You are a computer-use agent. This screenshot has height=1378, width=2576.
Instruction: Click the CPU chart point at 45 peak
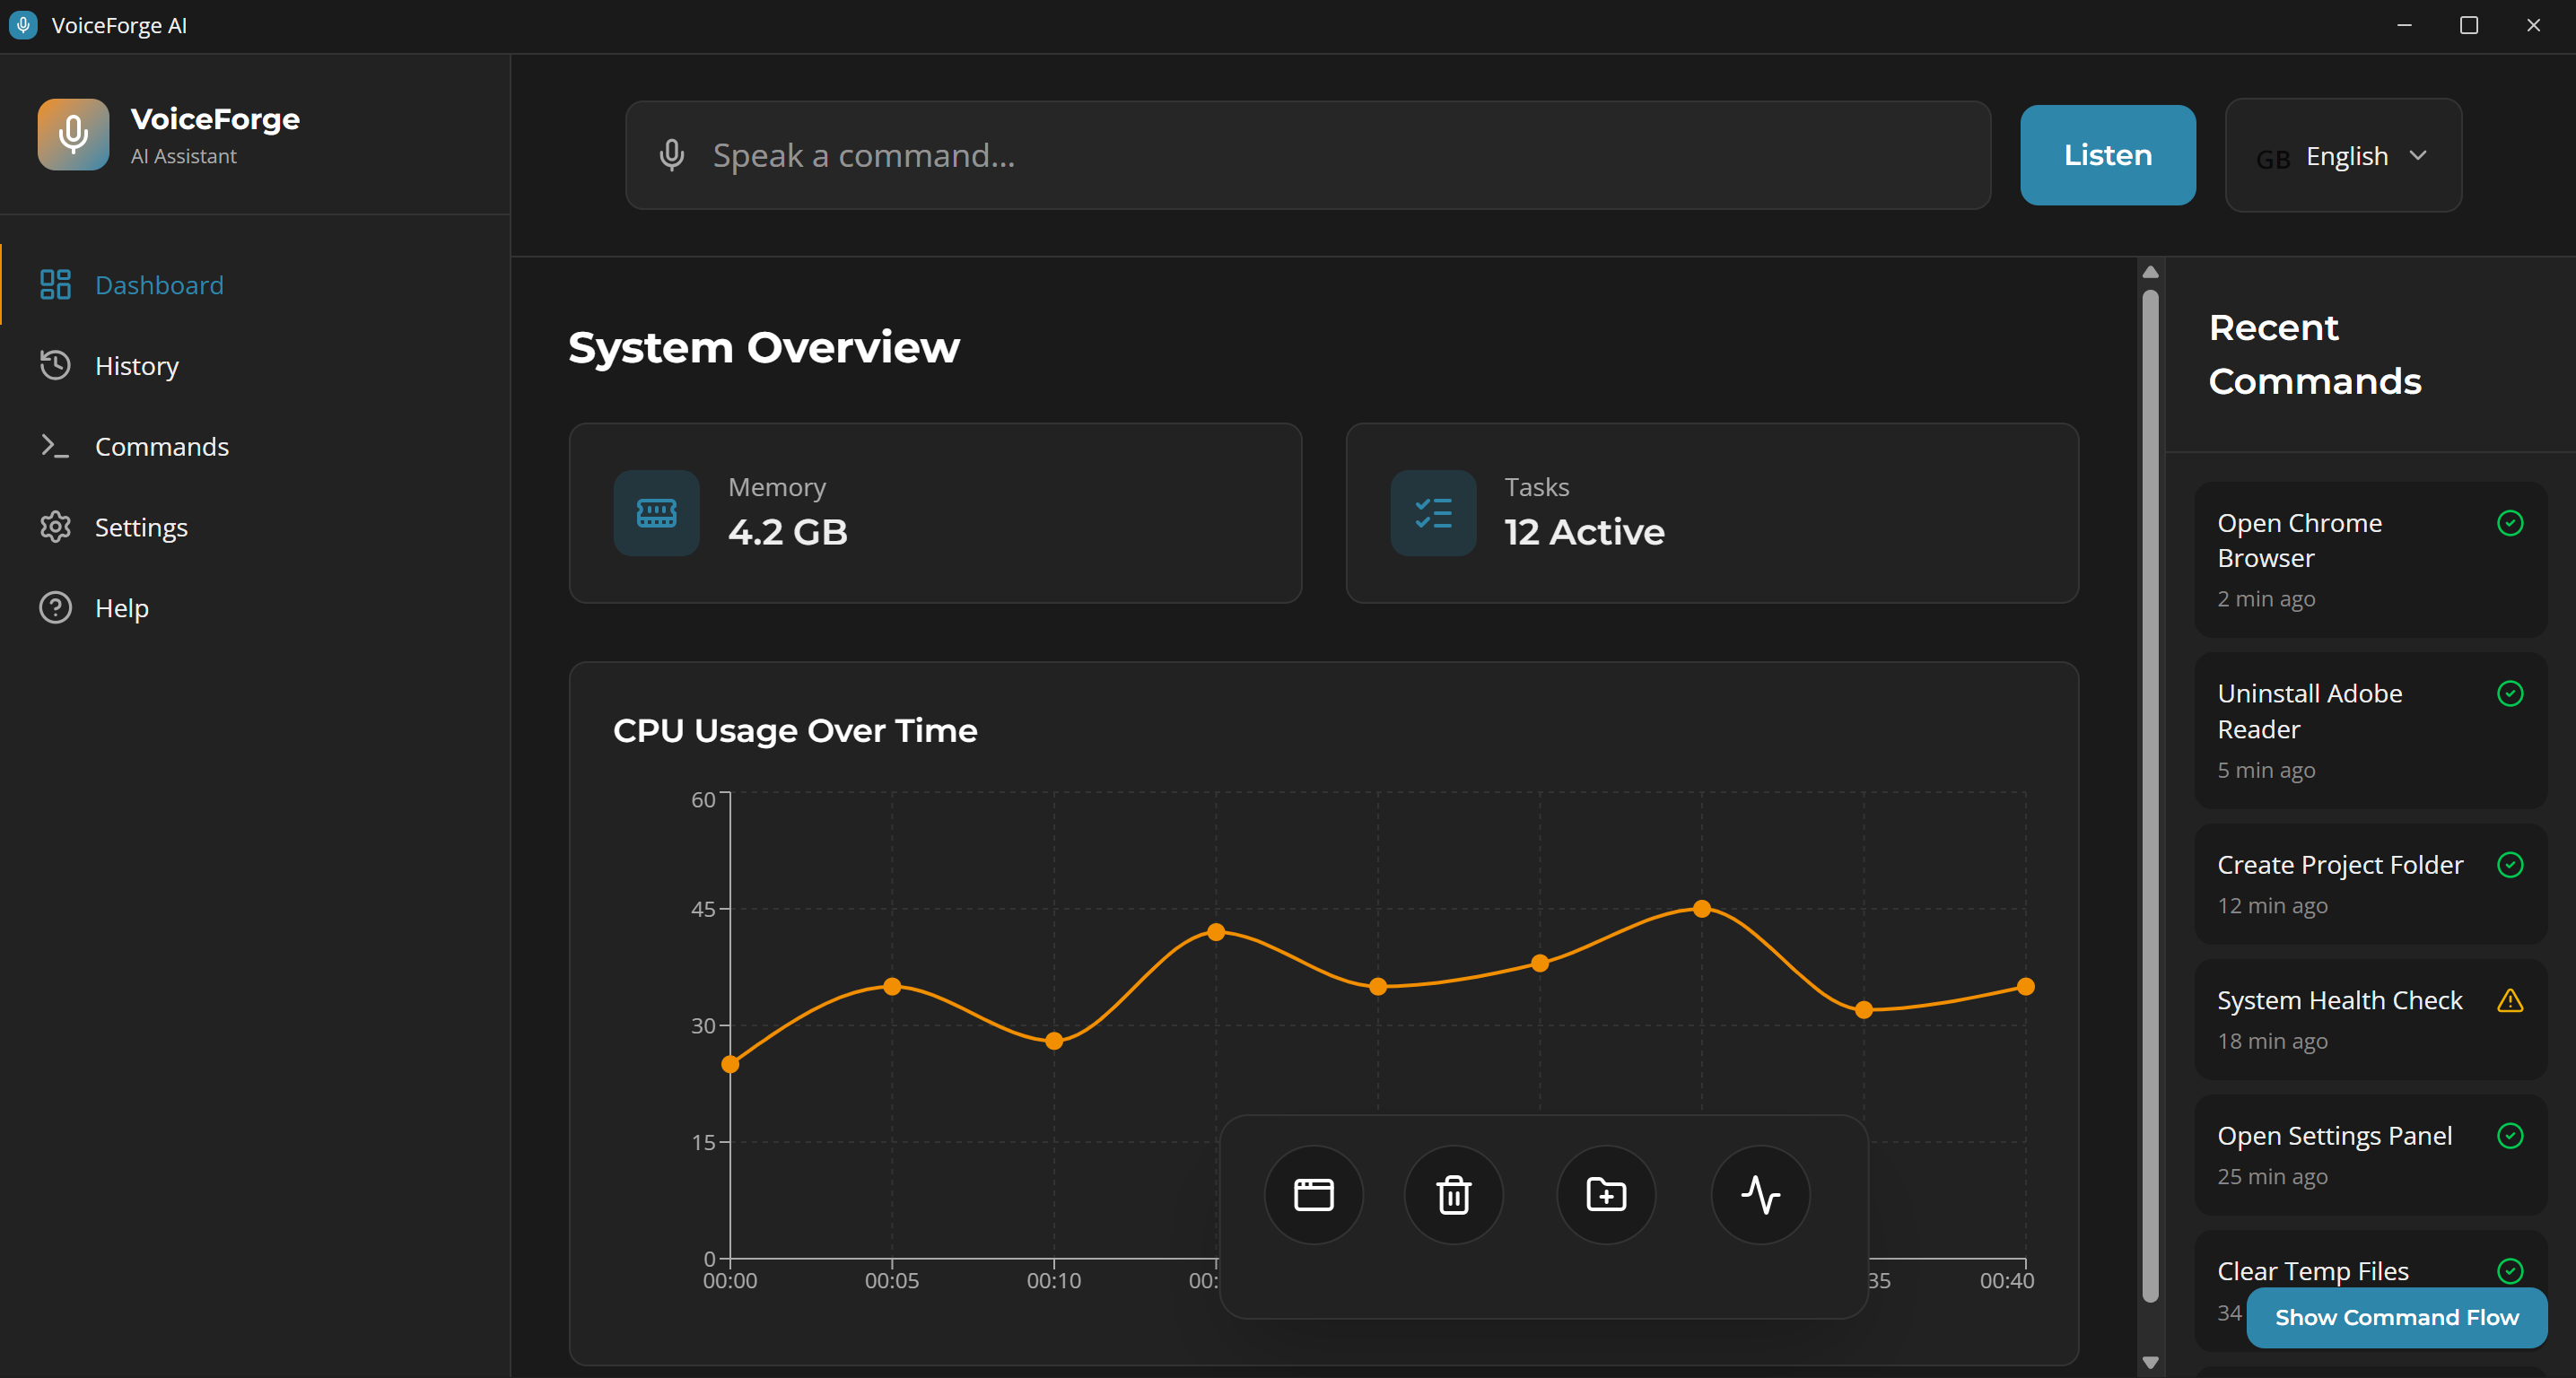(x=1701, y=909)
